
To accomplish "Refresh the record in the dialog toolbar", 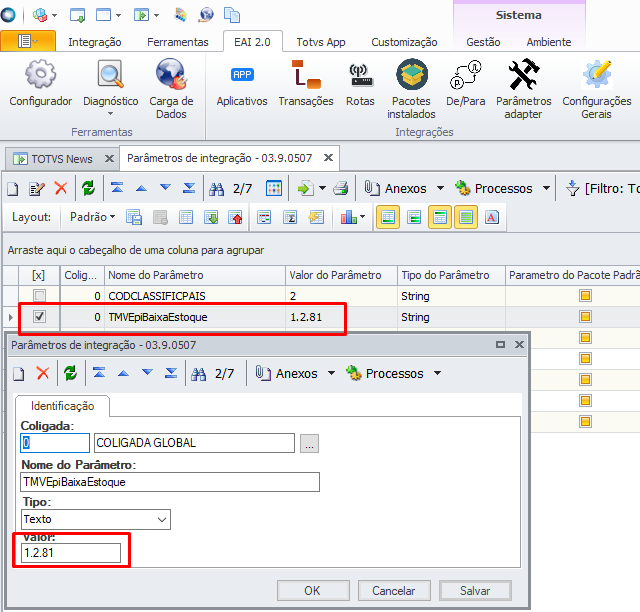I will coord(70,373).
